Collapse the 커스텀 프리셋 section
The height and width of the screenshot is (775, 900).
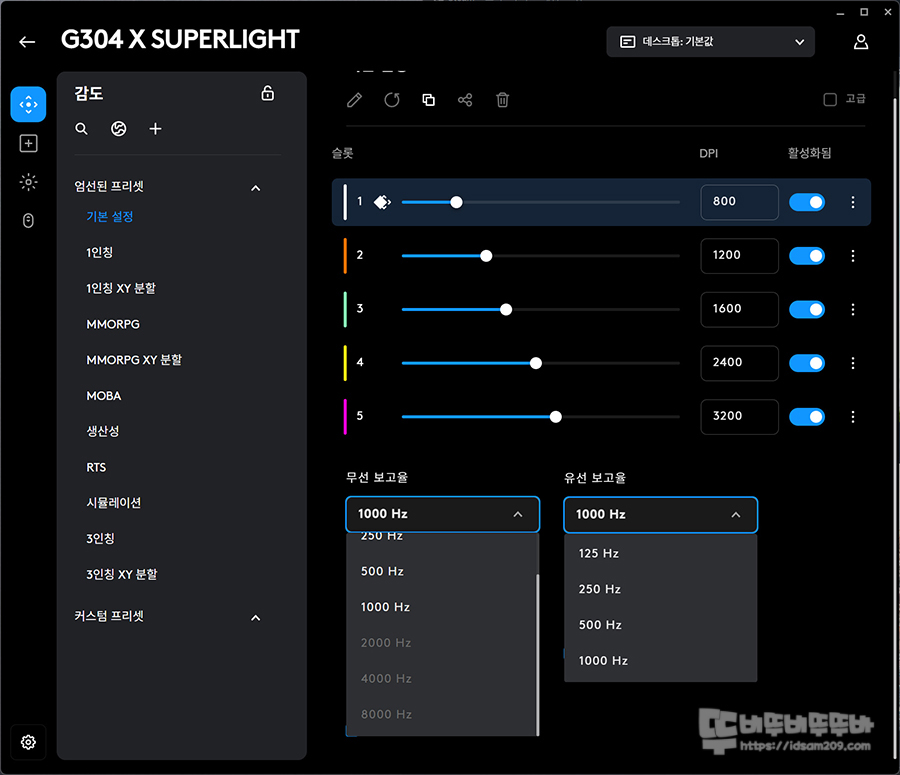[255, 618]
